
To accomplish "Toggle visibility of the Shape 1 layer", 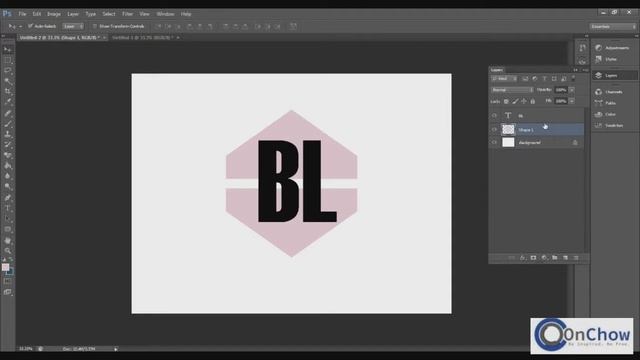I will point(494,129).
